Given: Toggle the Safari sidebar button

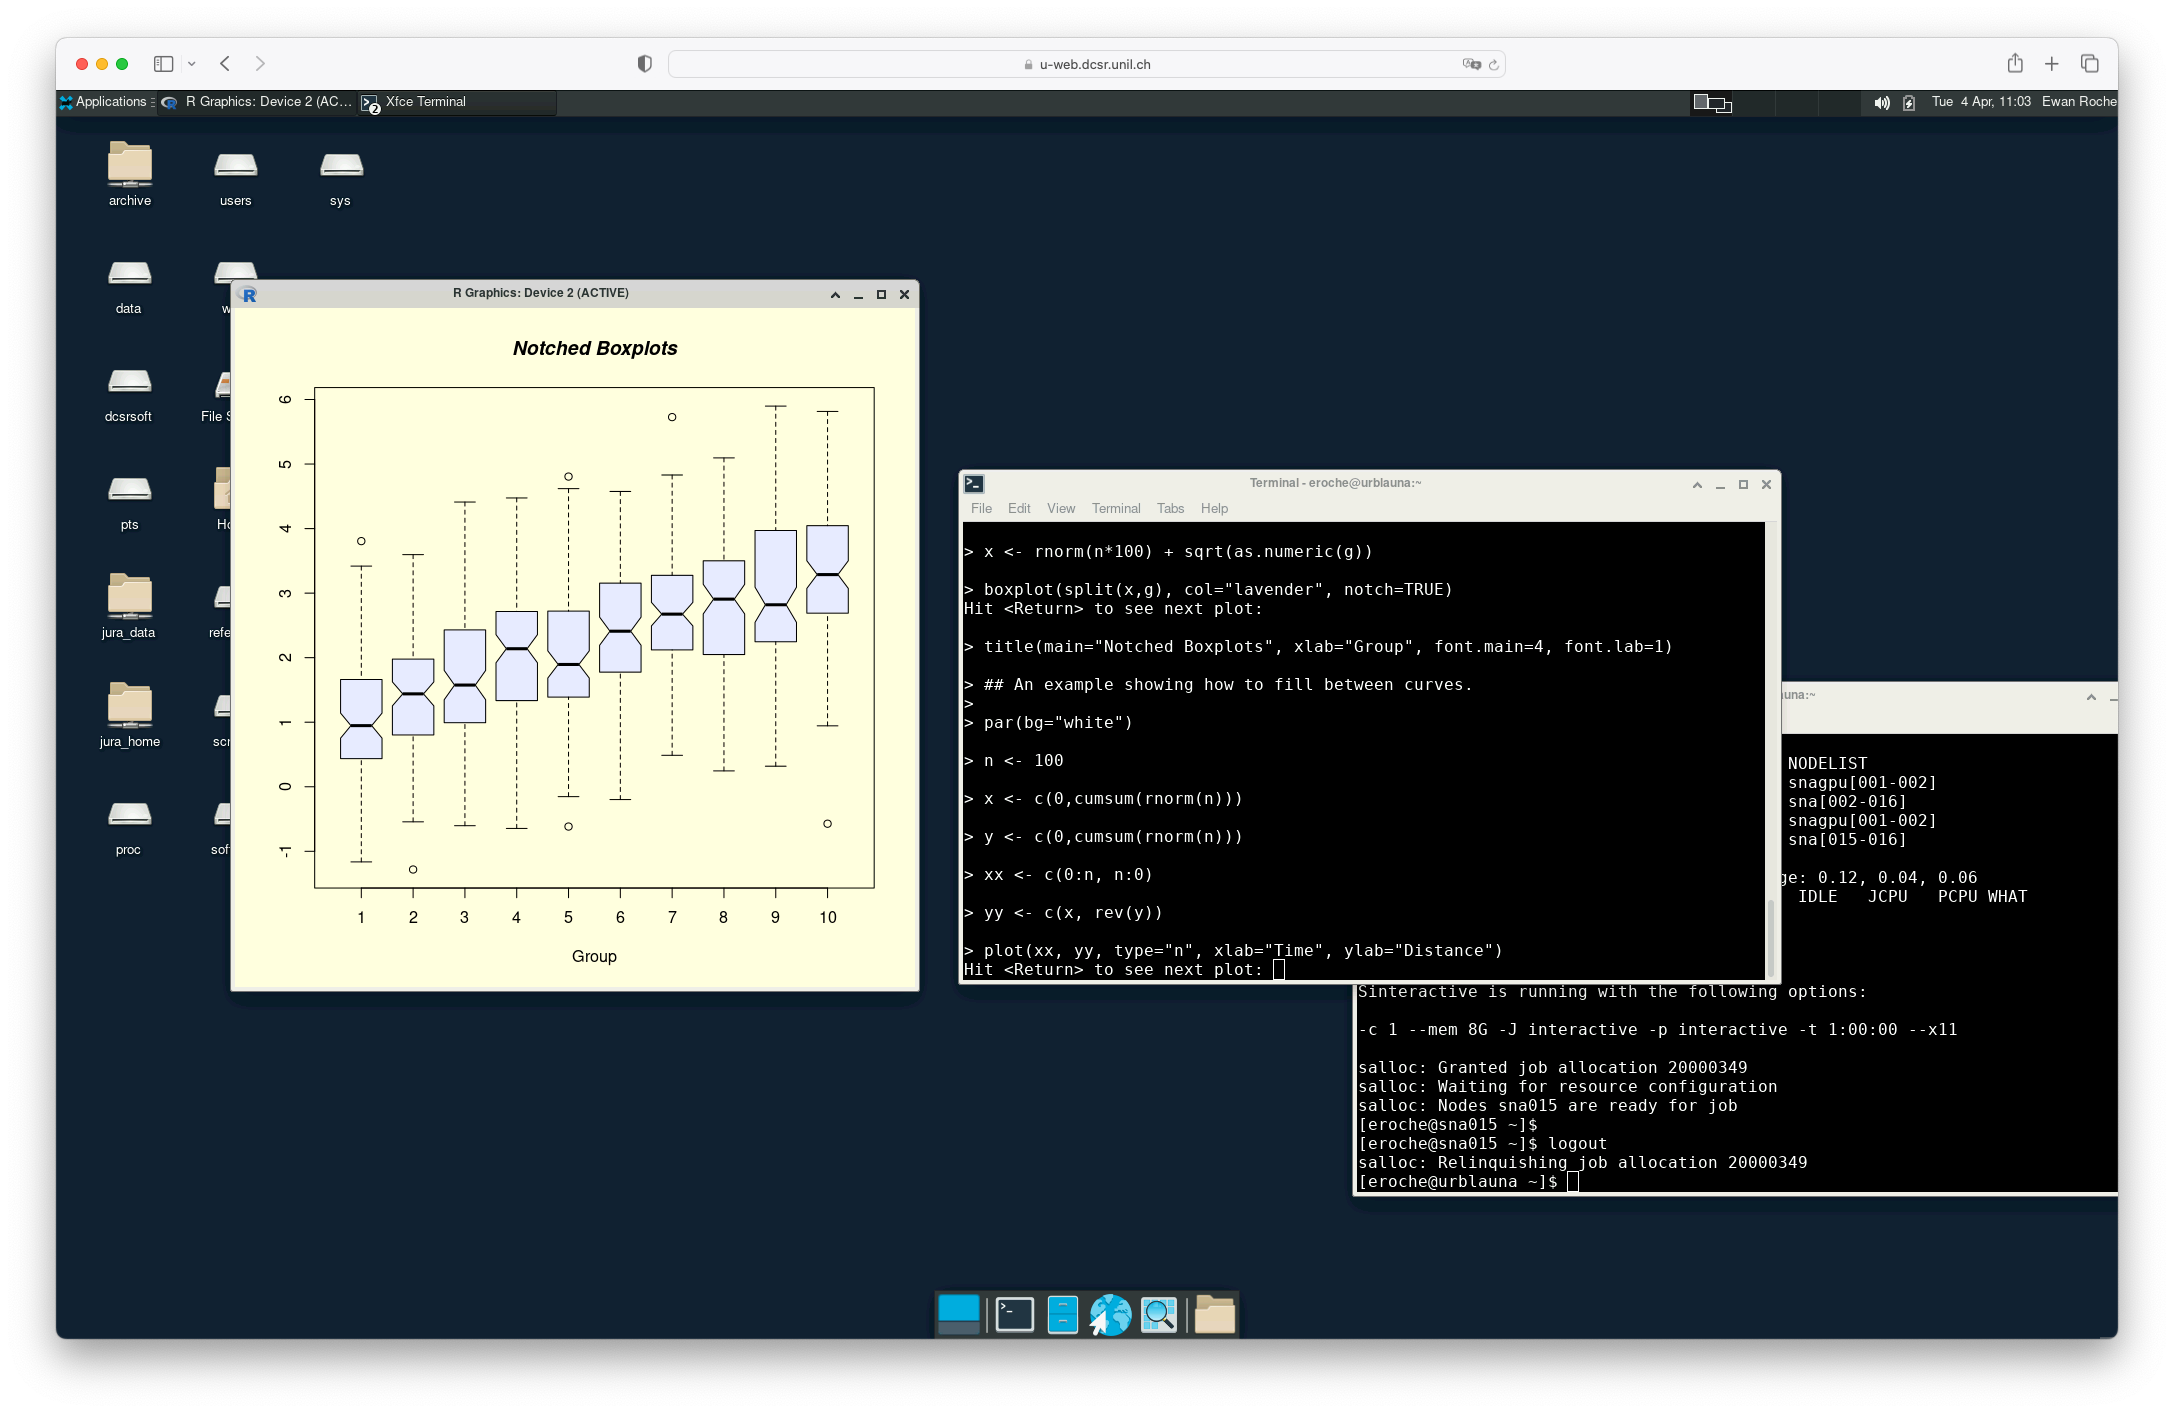Looking at the screenshot, I should point(164,64).
